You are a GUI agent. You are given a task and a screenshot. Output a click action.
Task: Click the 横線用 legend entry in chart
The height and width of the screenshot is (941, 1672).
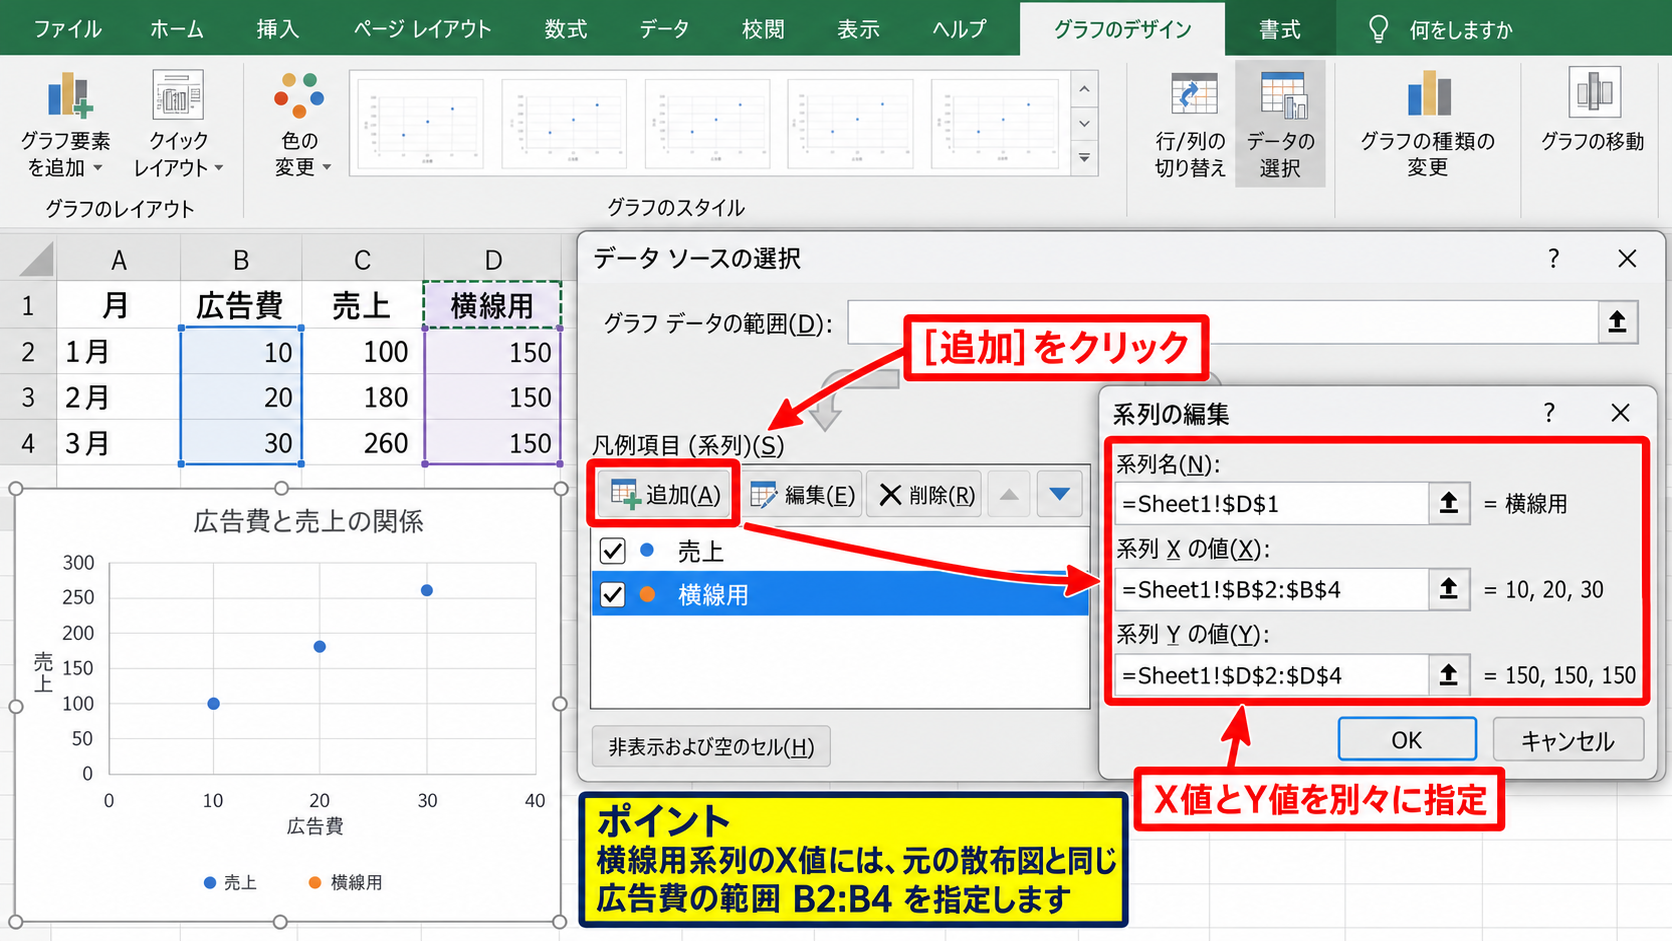coord(346,882)
